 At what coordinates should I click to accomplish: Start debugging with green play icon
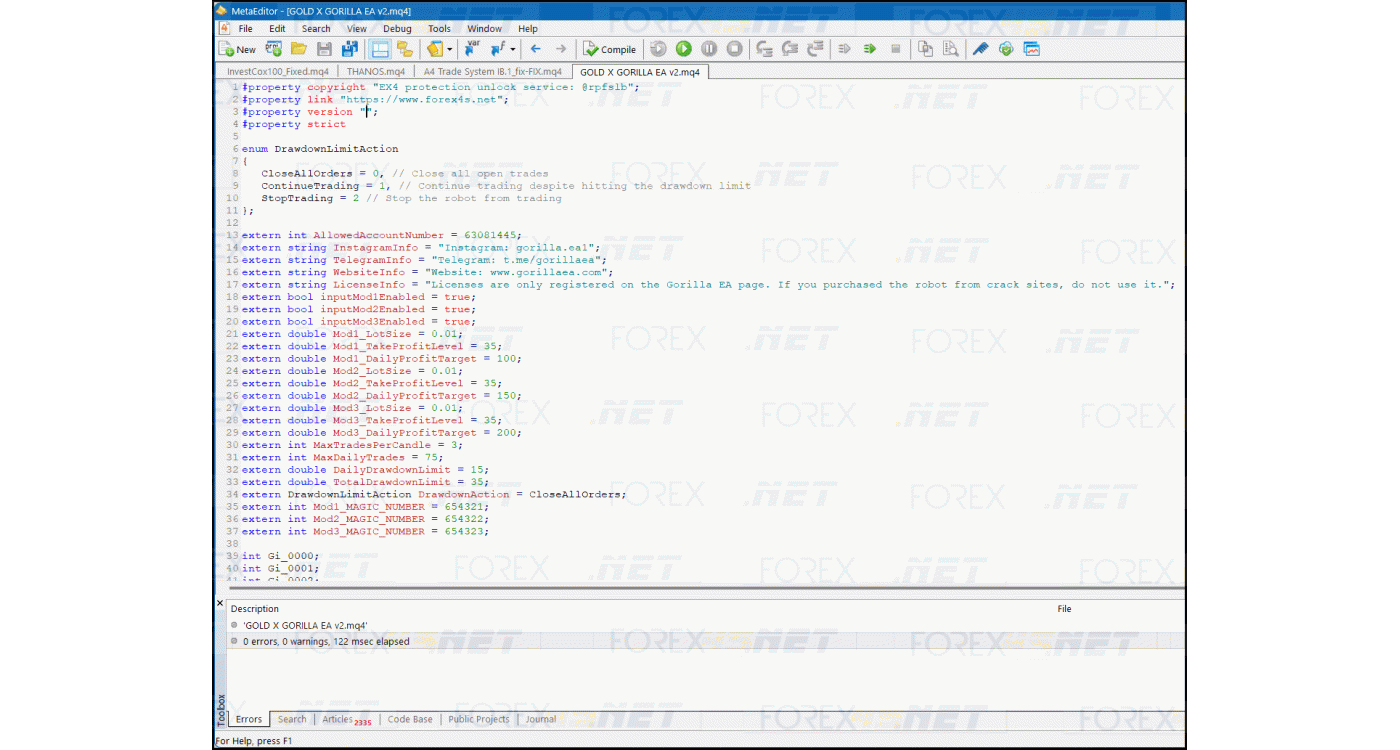pos(683,49)
